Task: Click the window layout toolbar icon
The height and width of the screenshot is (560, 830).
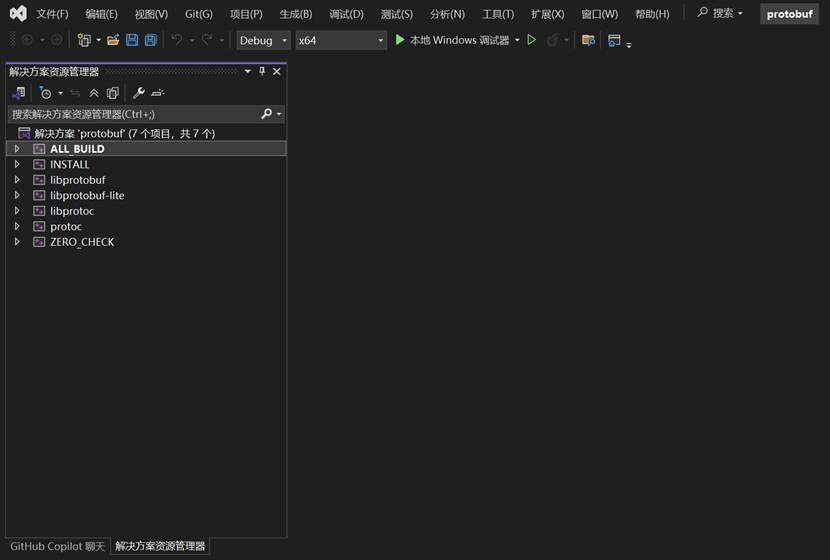Action: [x=614, y=40]
